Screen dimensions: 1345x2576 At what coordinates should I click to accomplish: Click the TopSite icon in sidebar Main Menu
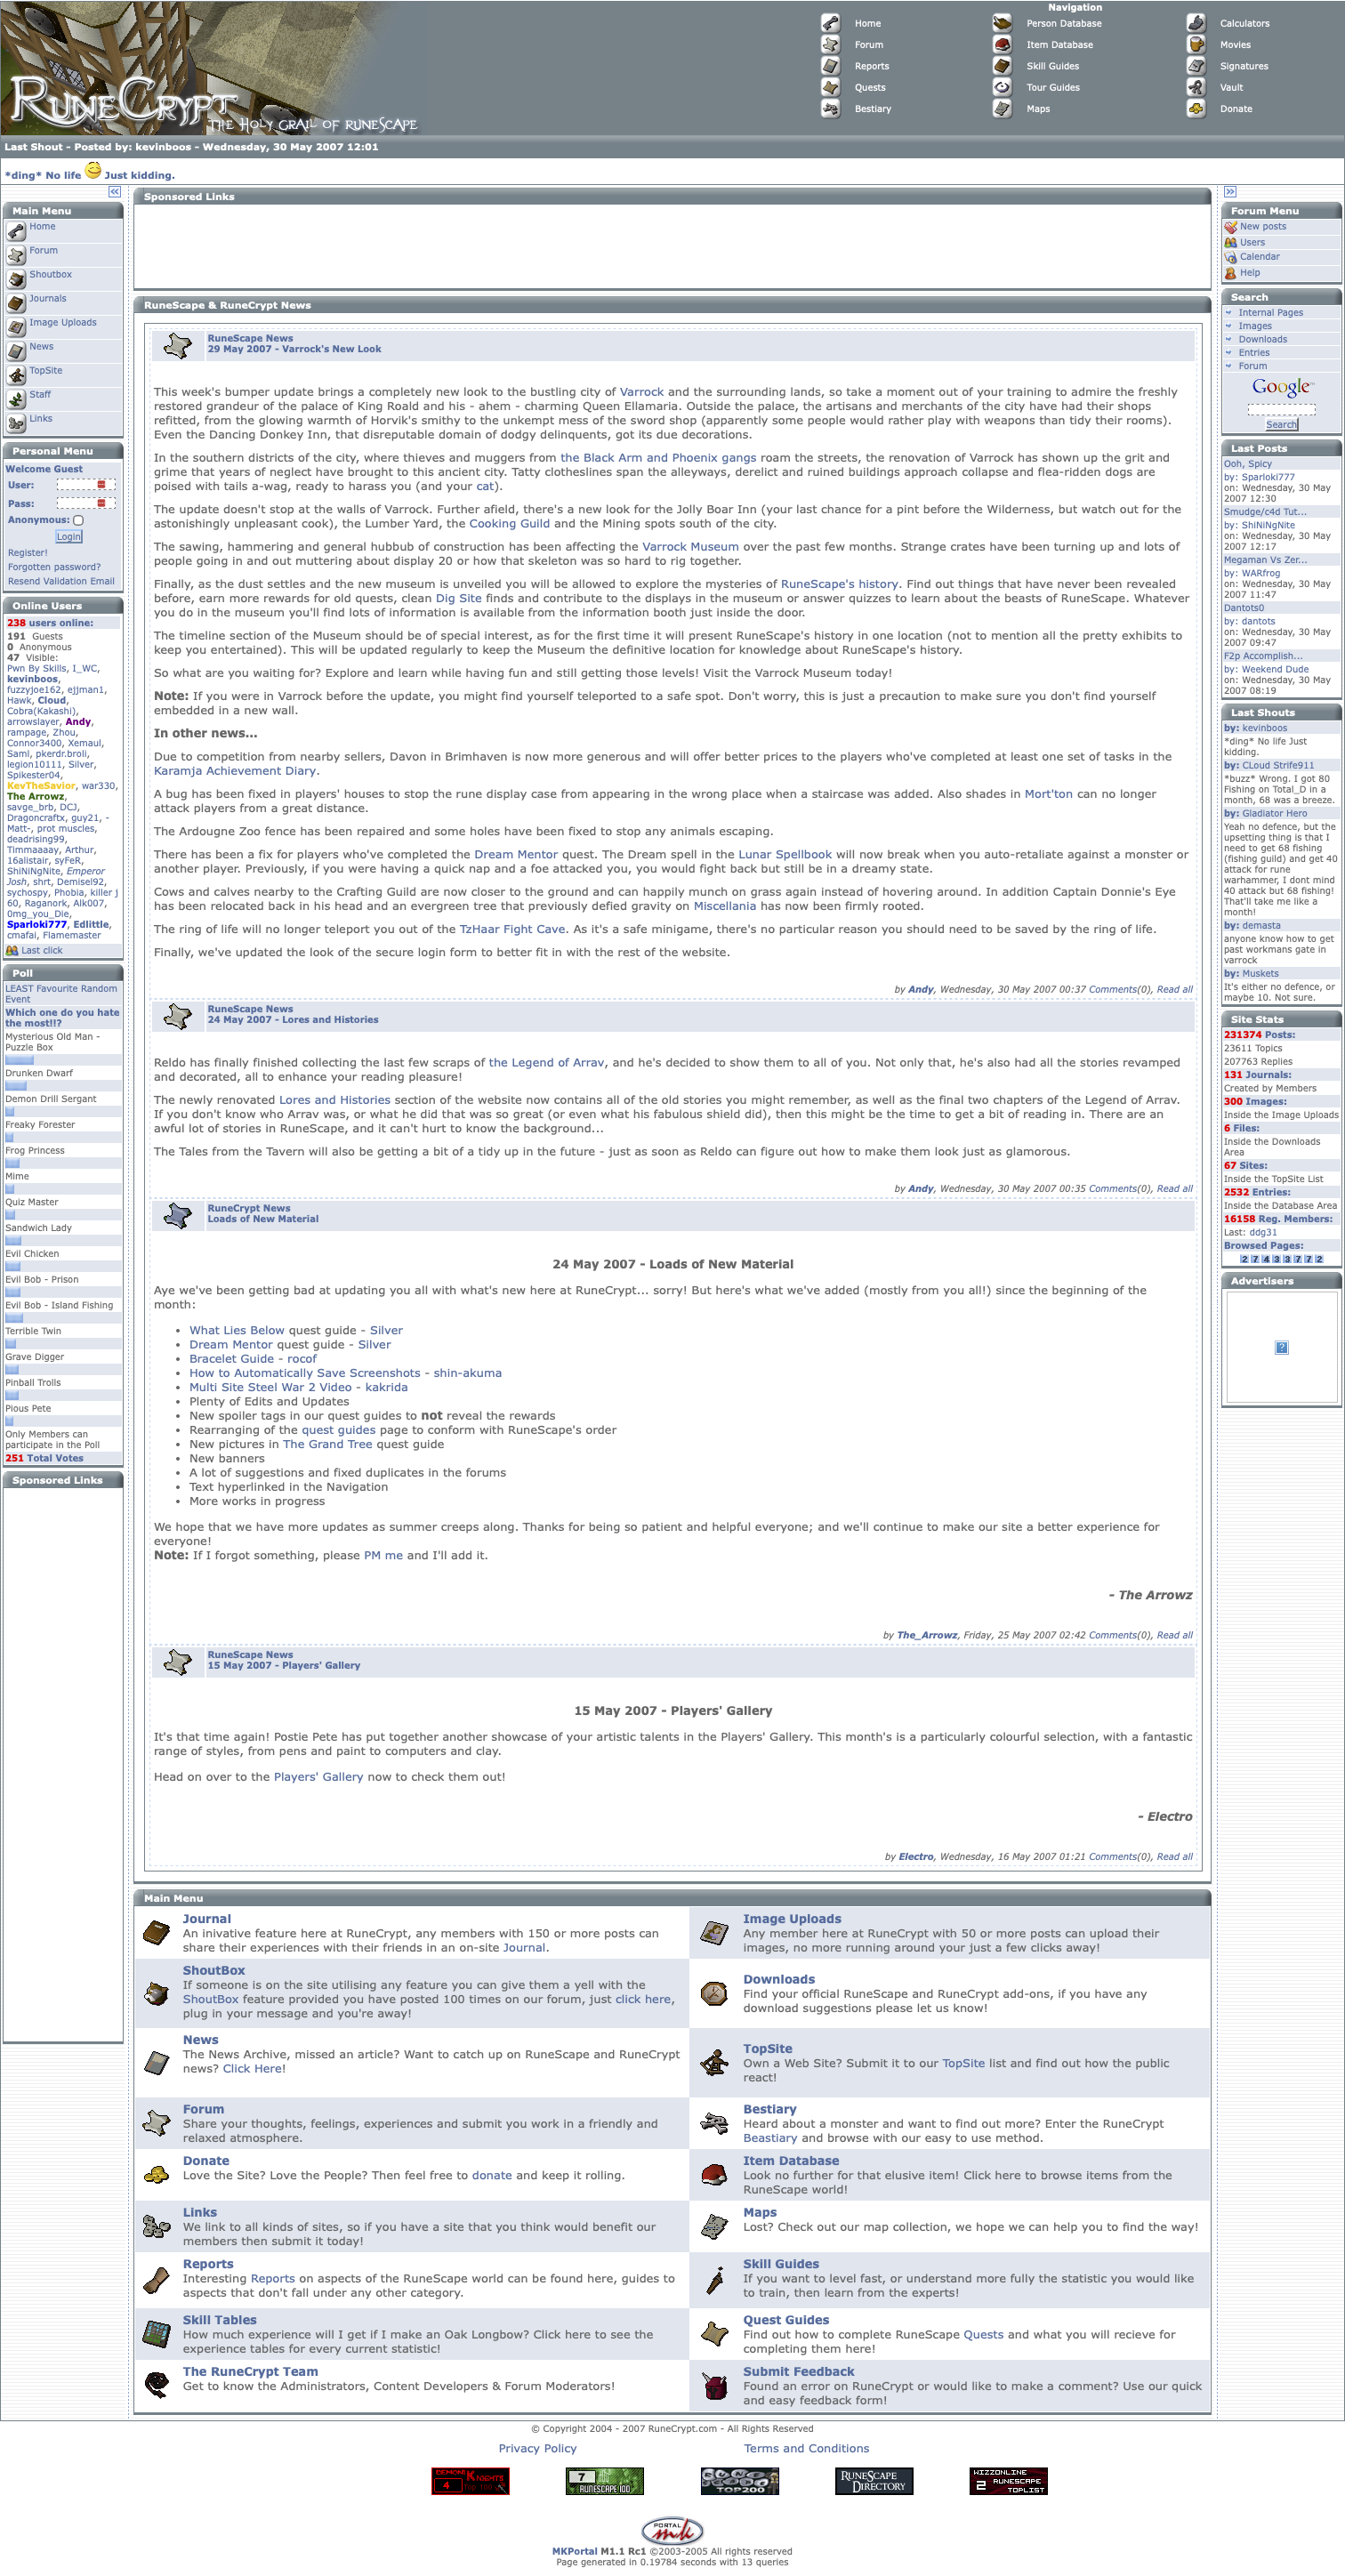point(16,376)
